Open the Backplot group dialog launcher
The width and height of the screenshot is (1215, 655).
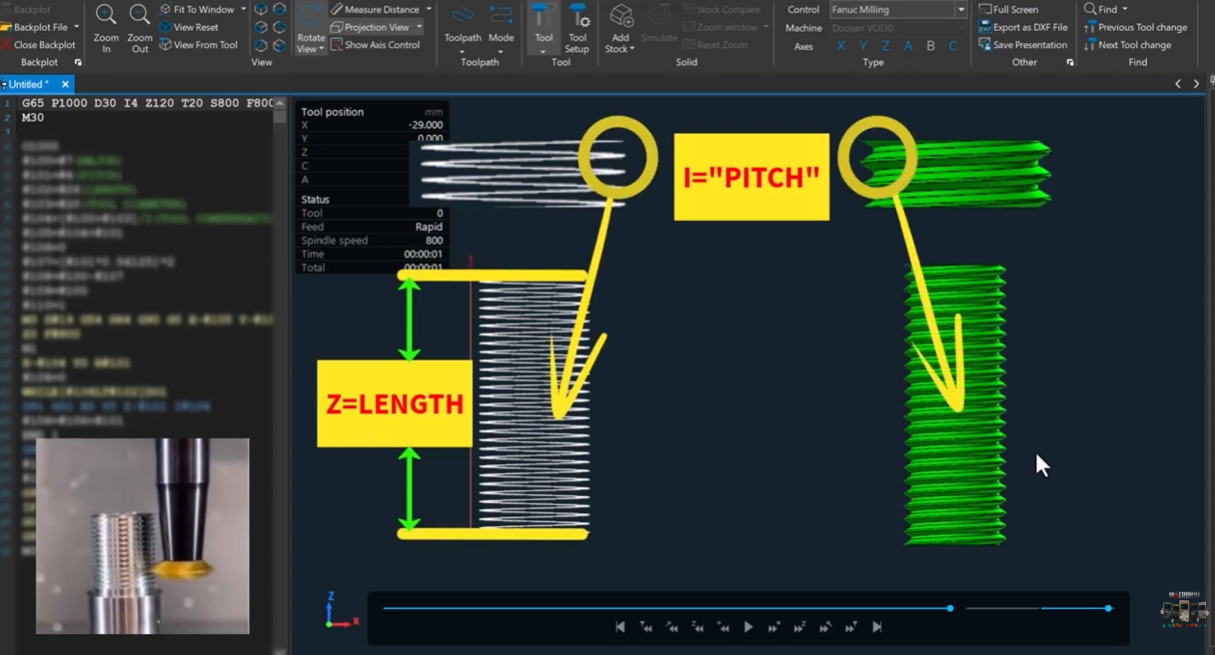tap(78, 62)
